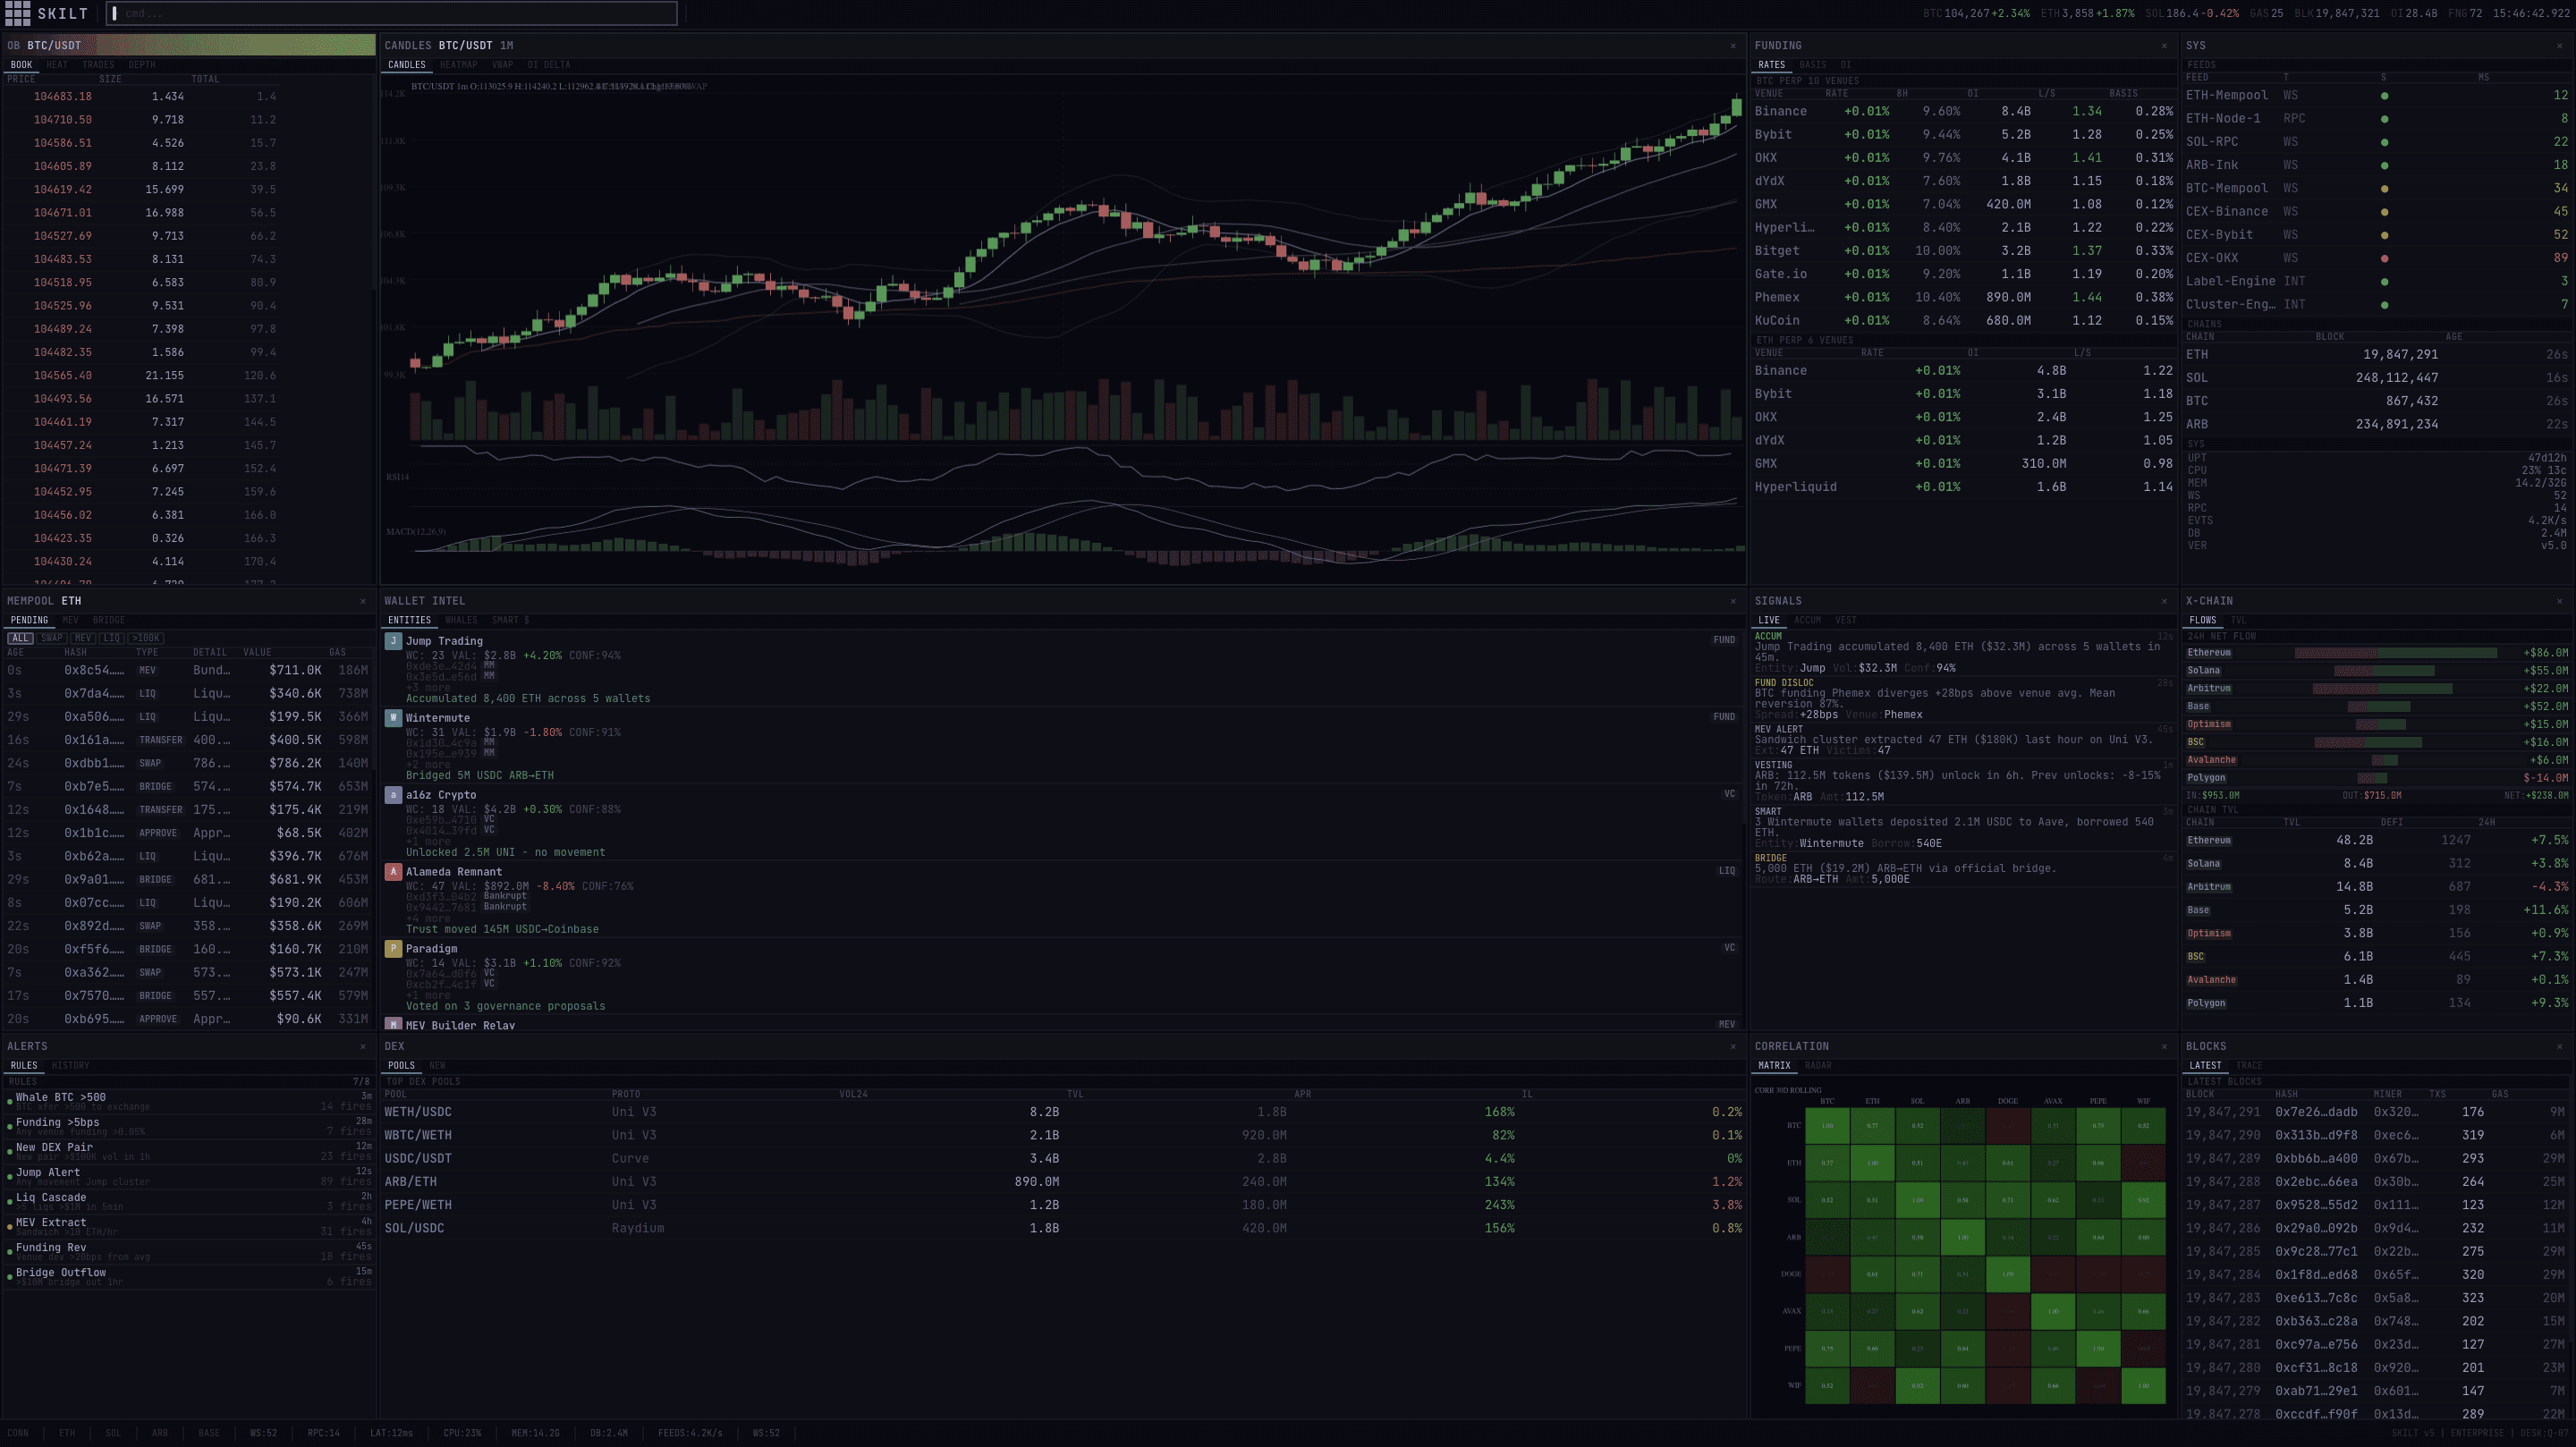Switch to the TRADES tab in order book

pos(98,65)
